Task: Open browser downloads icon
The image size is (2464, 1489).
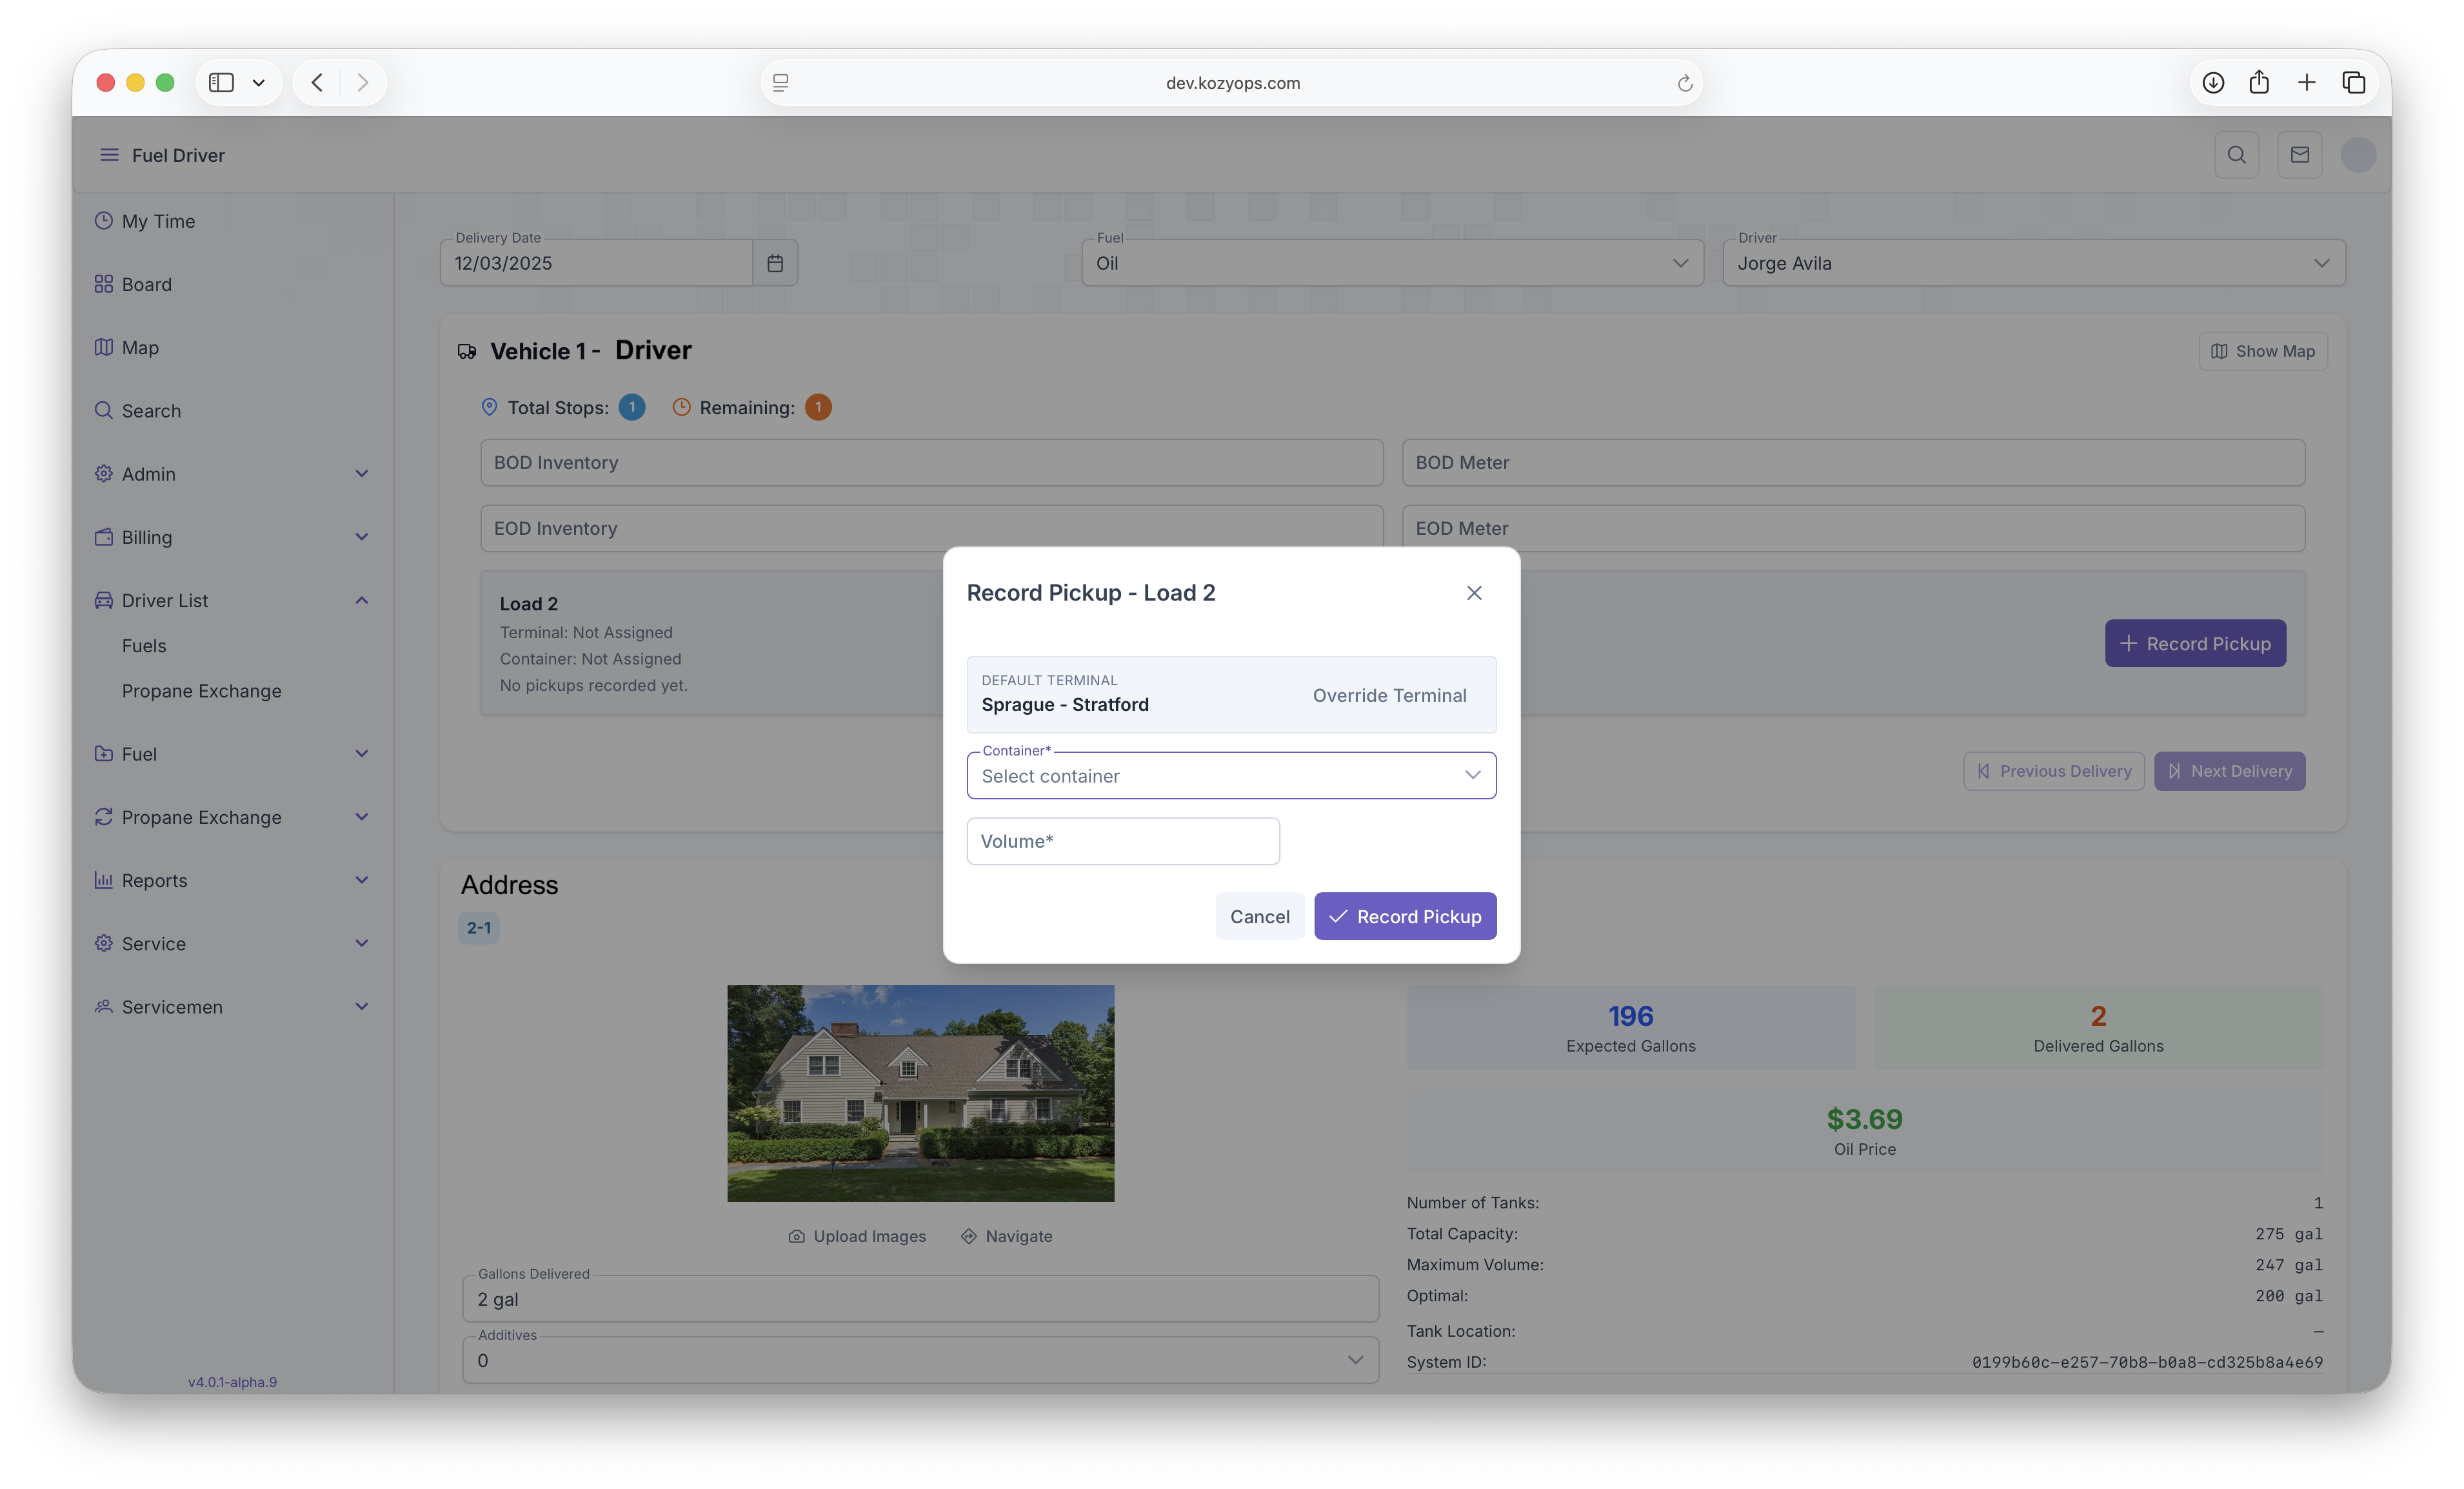Action: [x=2212, y=83]
